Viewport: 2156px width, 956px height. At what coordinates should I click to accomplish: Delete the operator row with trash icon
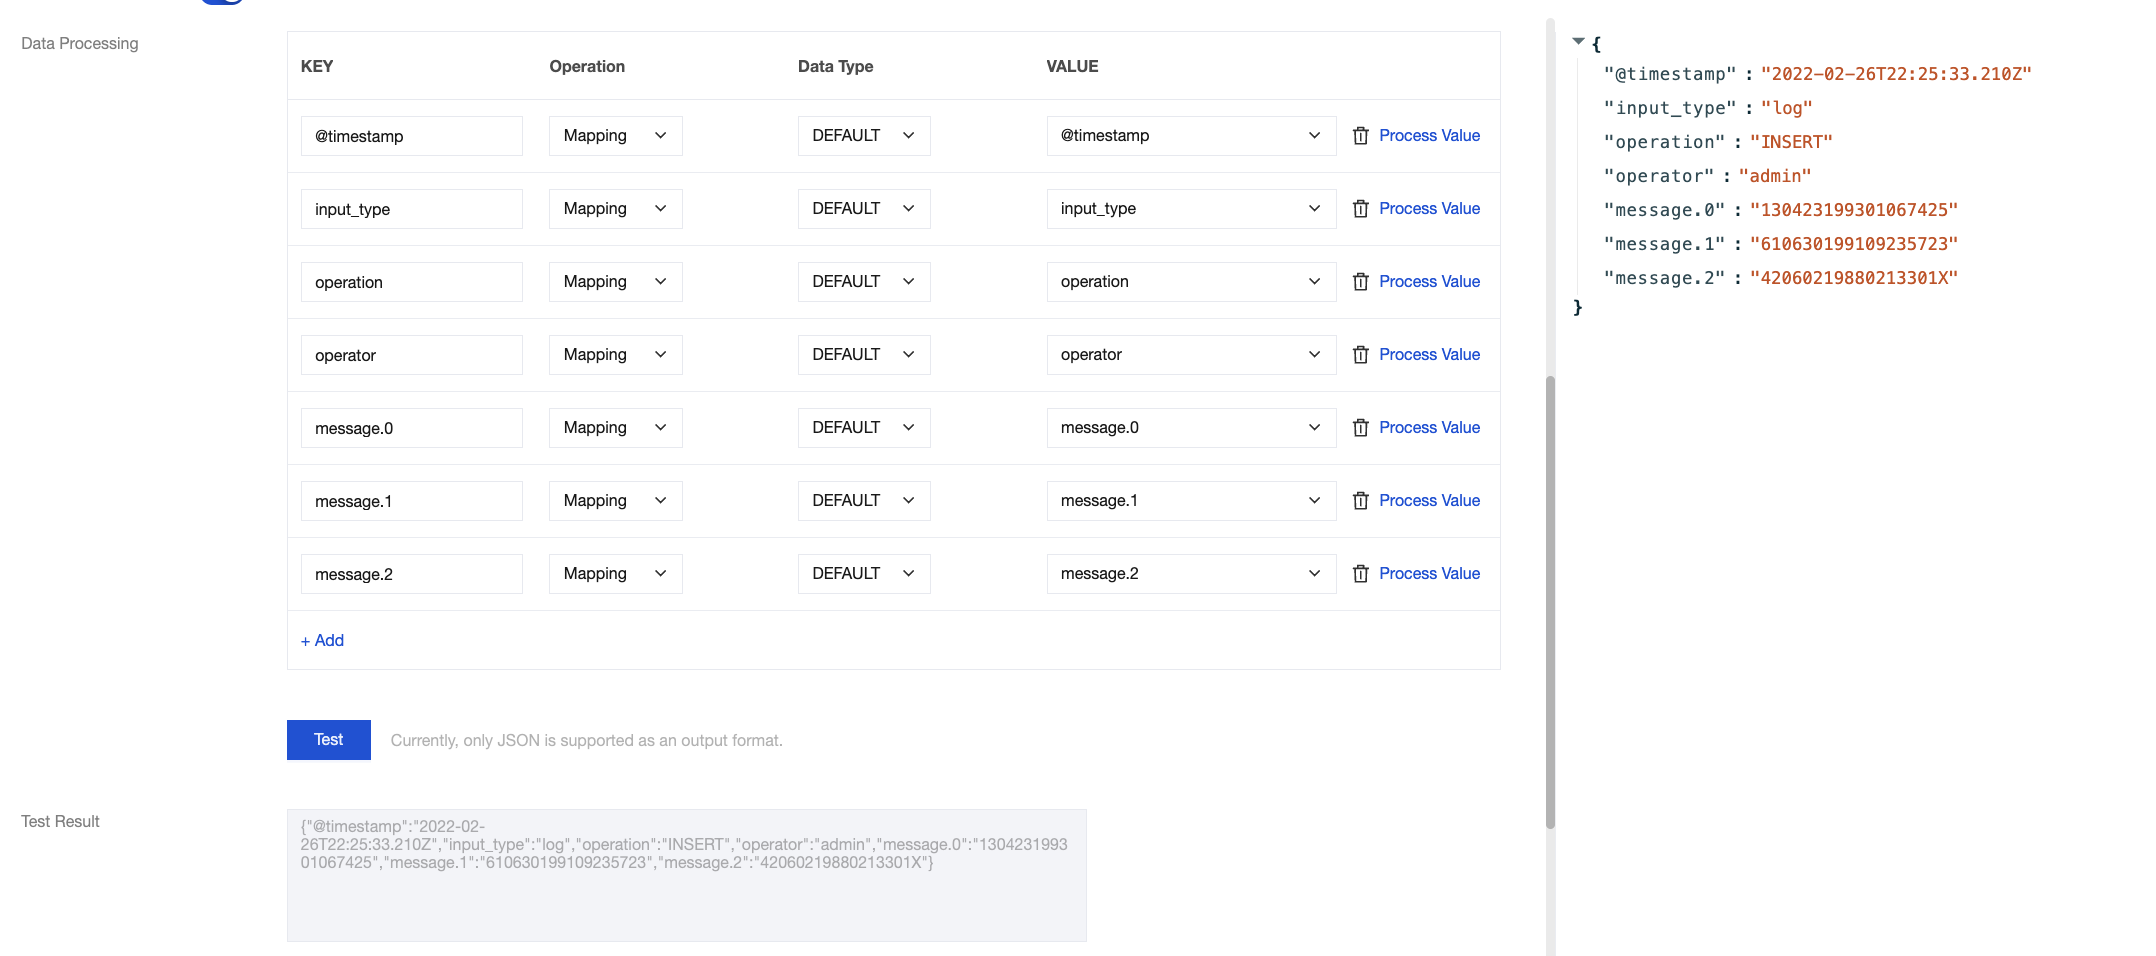point(1360,355)
